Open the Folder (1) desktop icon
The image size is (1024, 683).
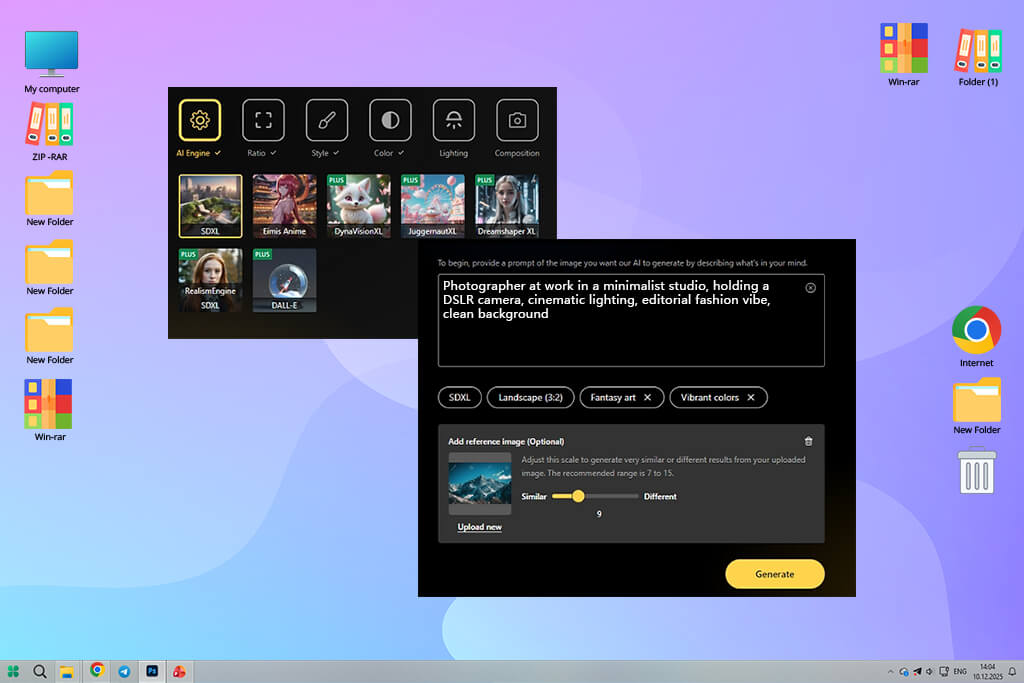[978, 57]
